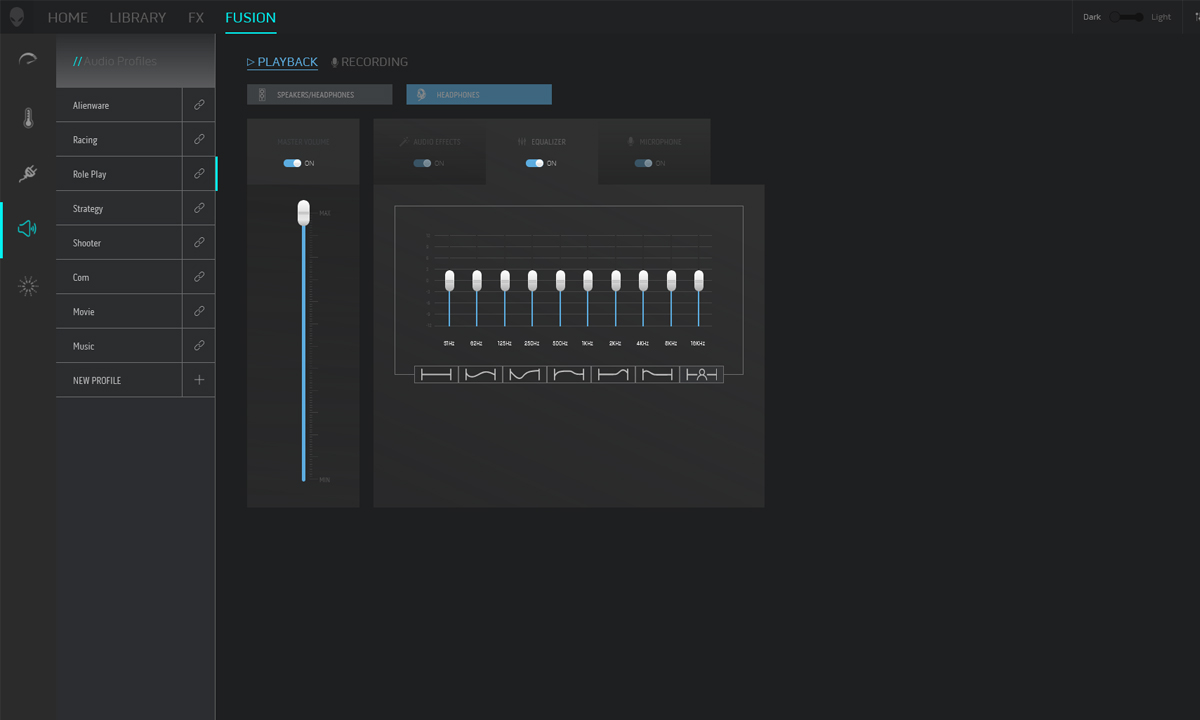Screen dimensions: 1200x720
Task: Click the plus icon beside NEW PROFILE
Action: tap(199, 380)
